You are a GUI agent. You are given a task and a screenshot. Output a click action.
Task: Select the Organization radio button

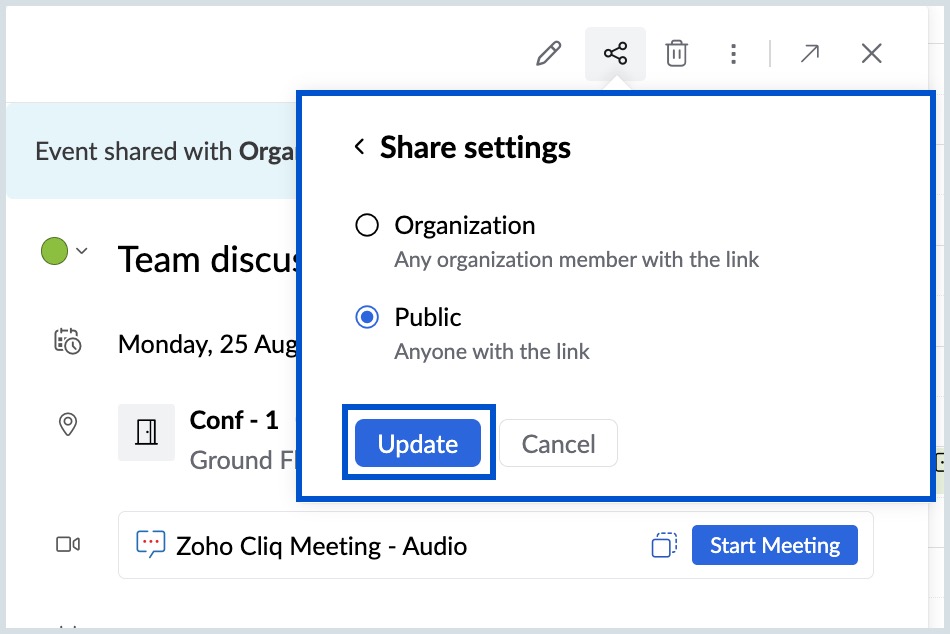pos(367,226)
